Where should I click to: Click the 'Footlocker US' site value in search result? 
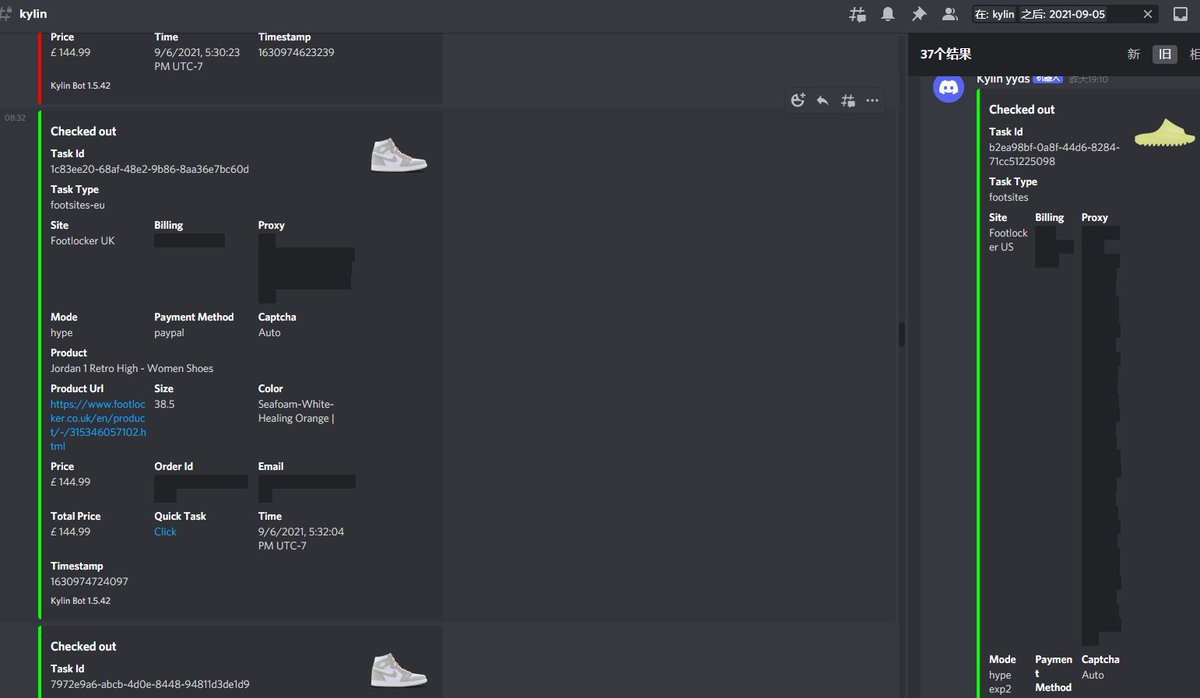tap(1008, 240)
